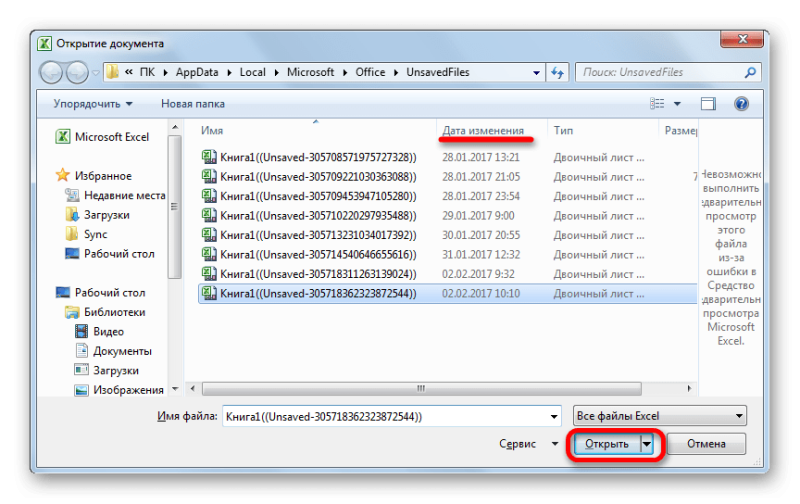800x504 pixels.
Task: Click the date cell 29.01.2017 9:00
Action: point(478,215)
